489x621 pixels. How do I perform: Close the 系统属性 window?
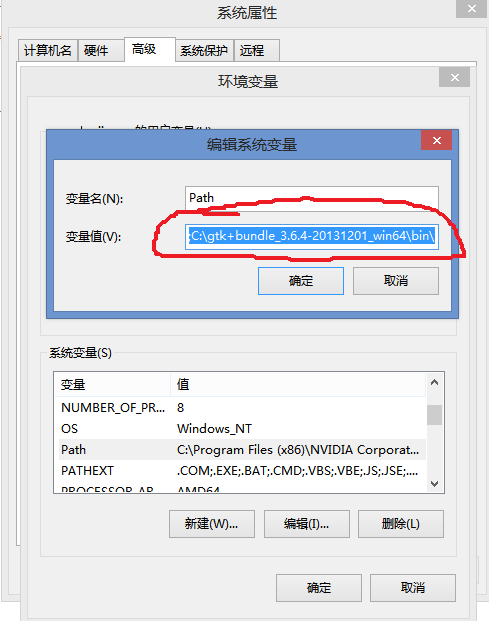[x=472, y=9]
